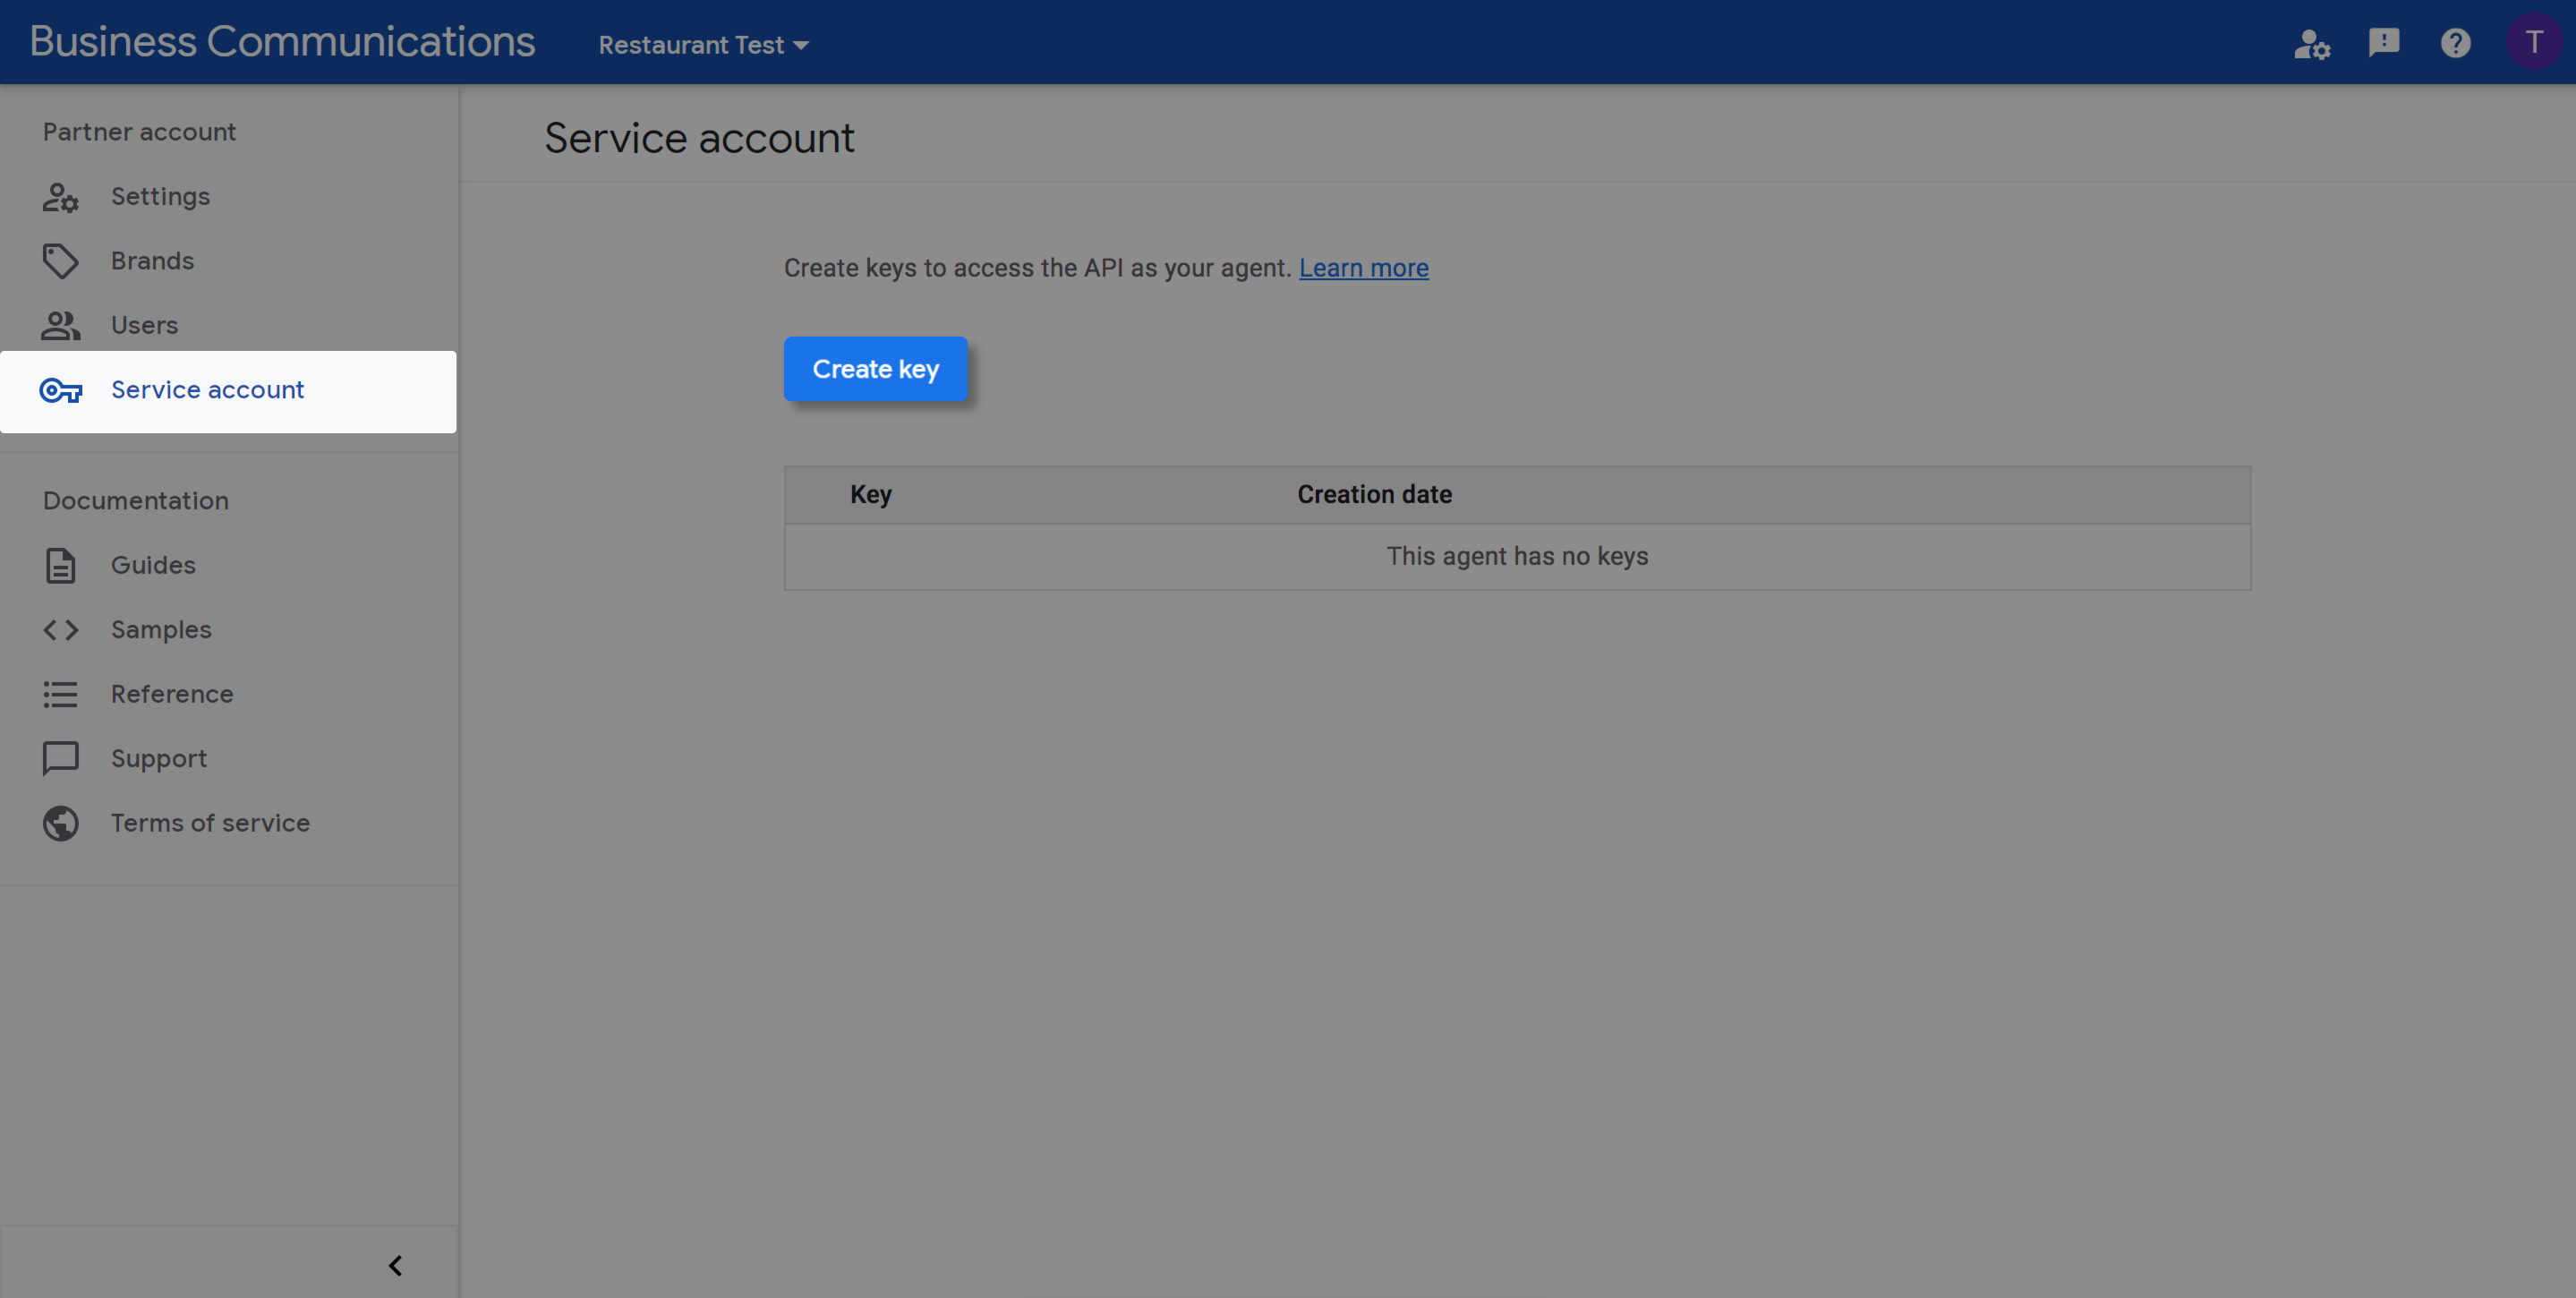Expand the Restaurant Test agent dropdown
This screenshot has width=2576, height=1298.
(x=703, y=45)
